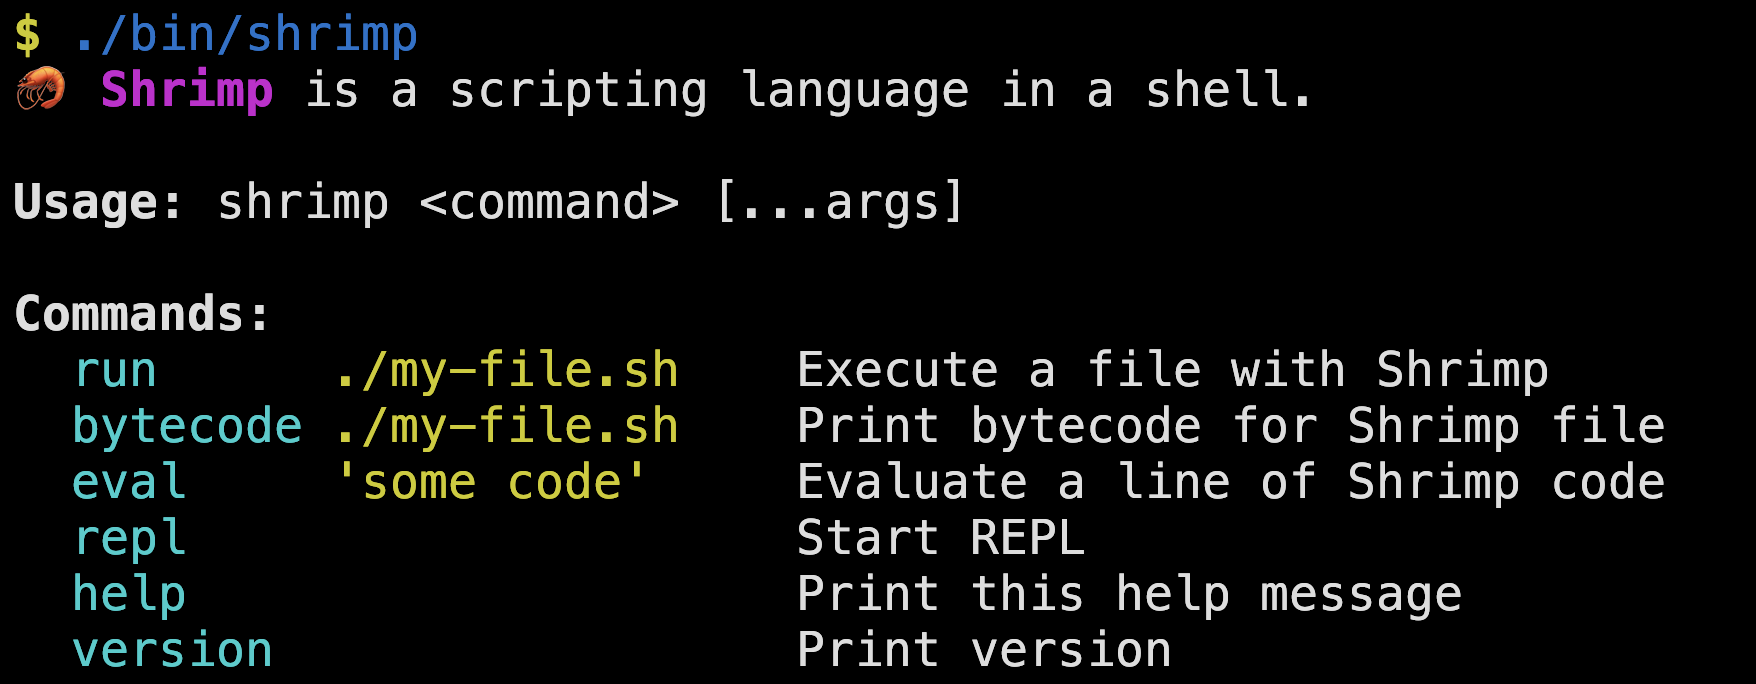
Task: Click the ./my-file.sh argument beside run
Action: pyautogui.click(x=506, y=371)
